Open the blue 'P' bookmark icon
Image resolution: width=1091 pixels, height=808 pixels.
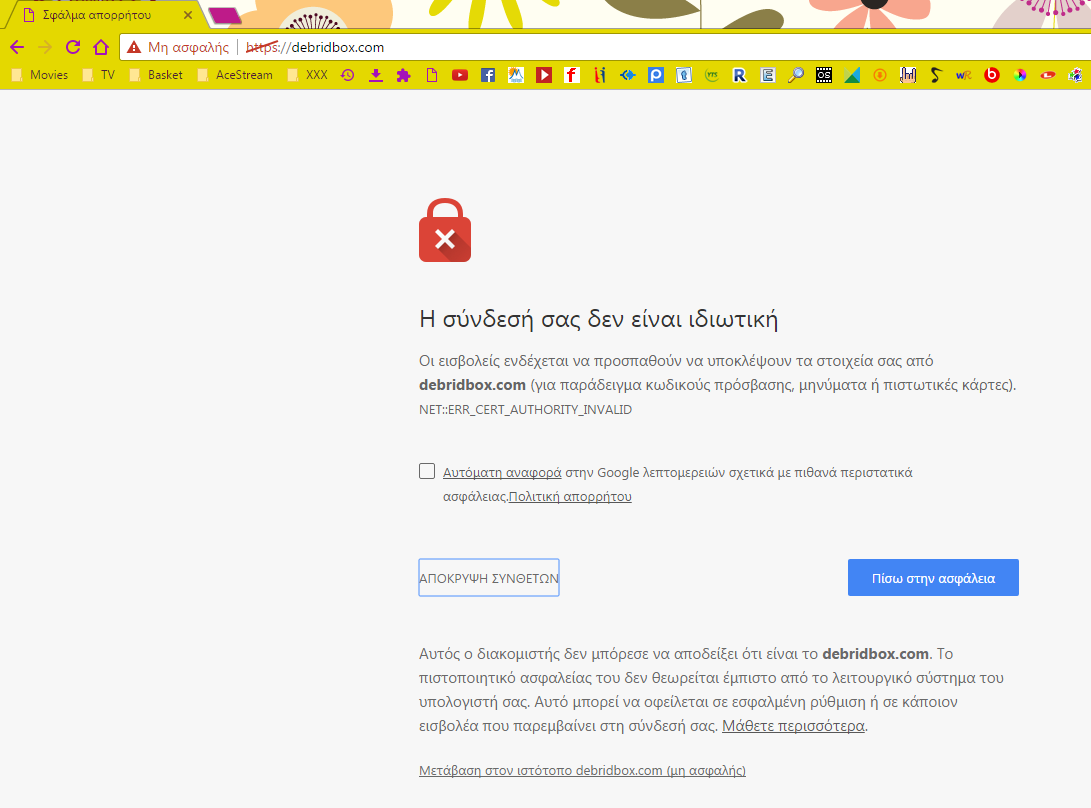(x=656, y=75)
